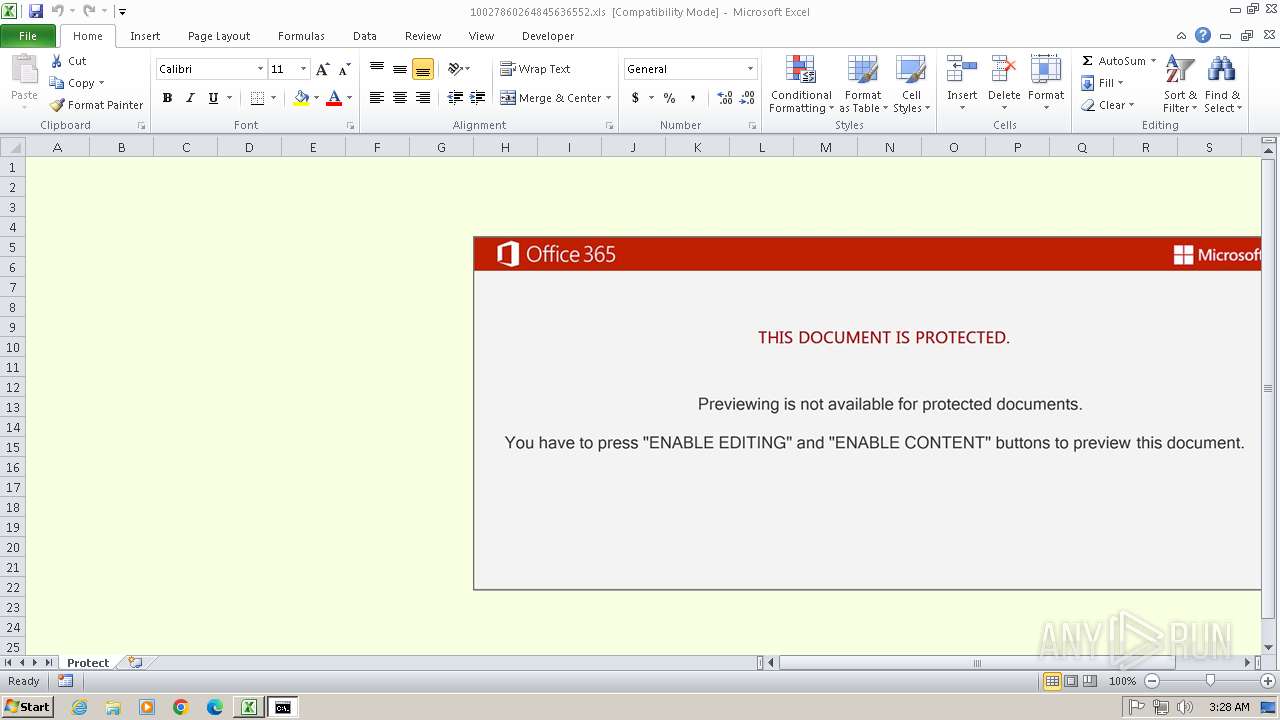Viewport: 1280px width, 720px height.
Task: Switch to Page Layout view button
Action: [1071, 681]
